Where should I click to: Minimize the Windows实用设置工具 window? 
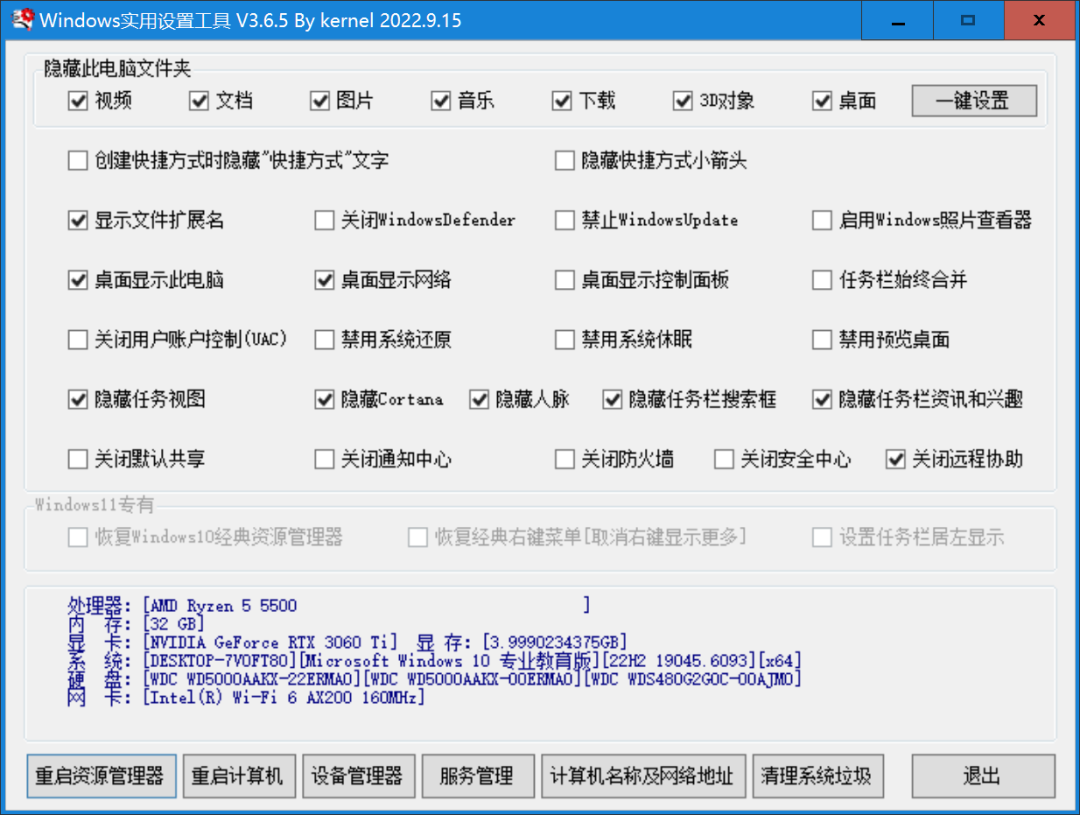point(897,20)
